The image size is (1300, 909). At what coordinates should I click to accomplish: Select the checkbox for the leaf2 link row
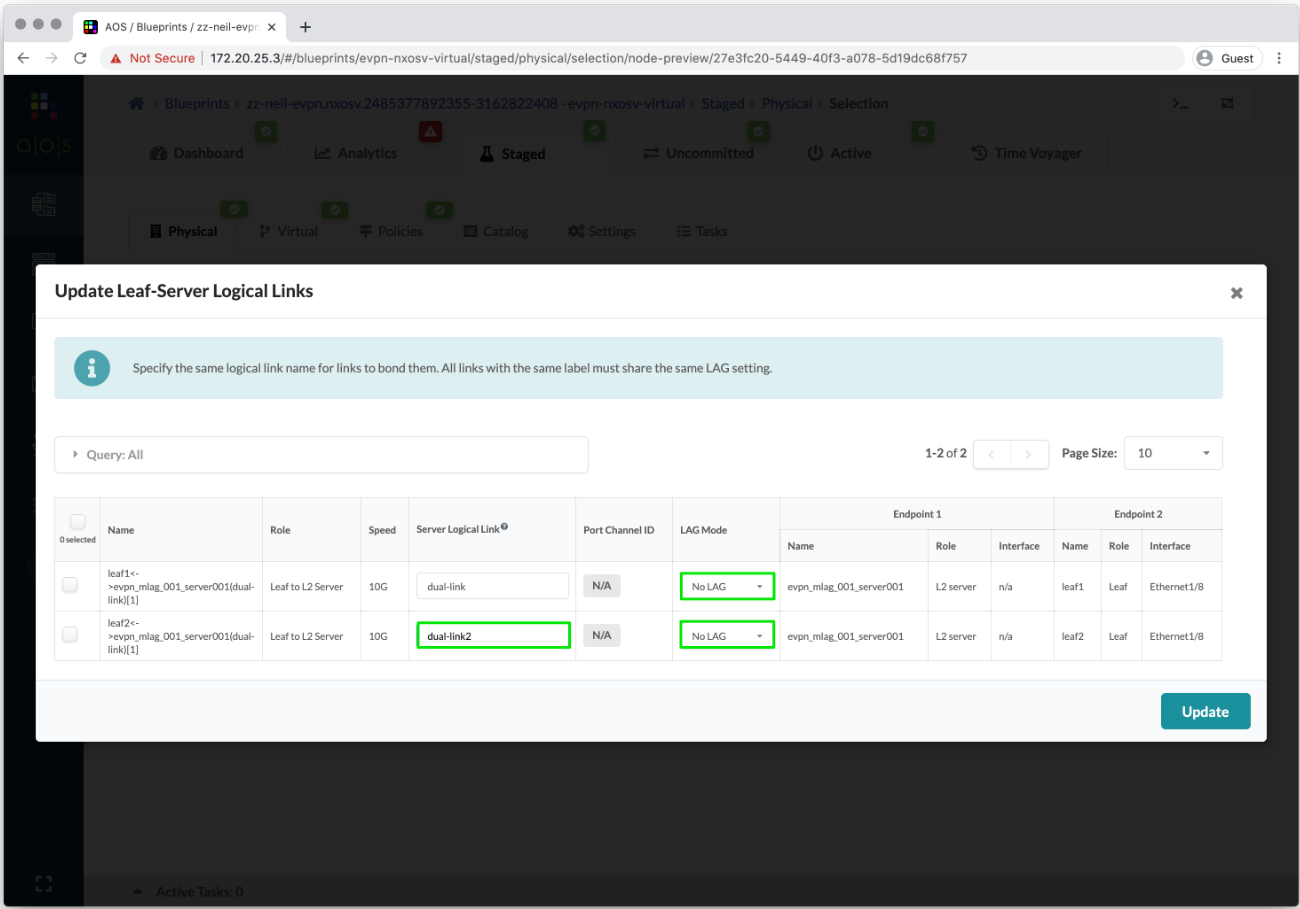[x=69, y=634]
